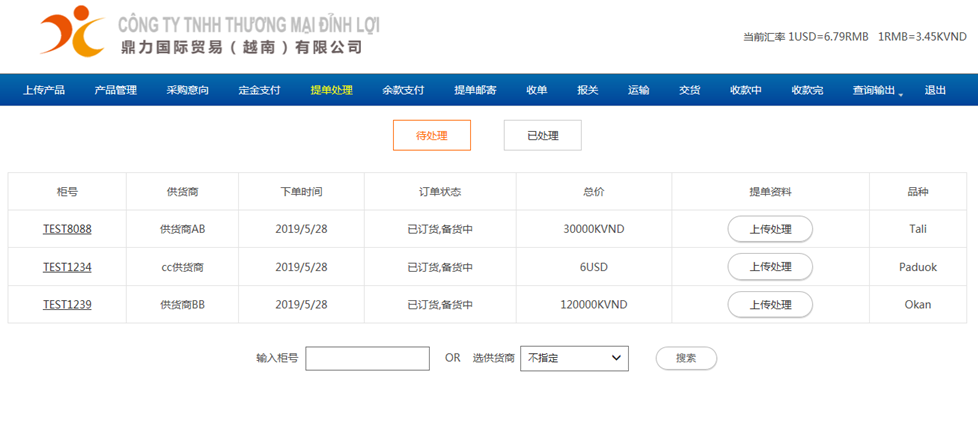This screenshot has width=978, height=425.
Task: Switch to the 已处理 tab
Action: coord(543,135)
